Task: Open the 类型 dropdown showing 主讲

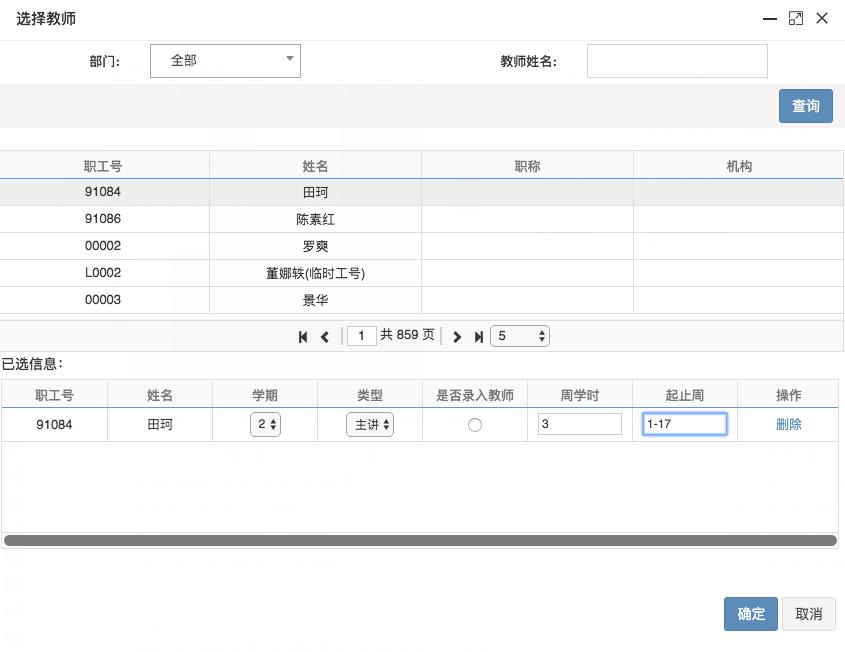Action: (x=370, y=425)
